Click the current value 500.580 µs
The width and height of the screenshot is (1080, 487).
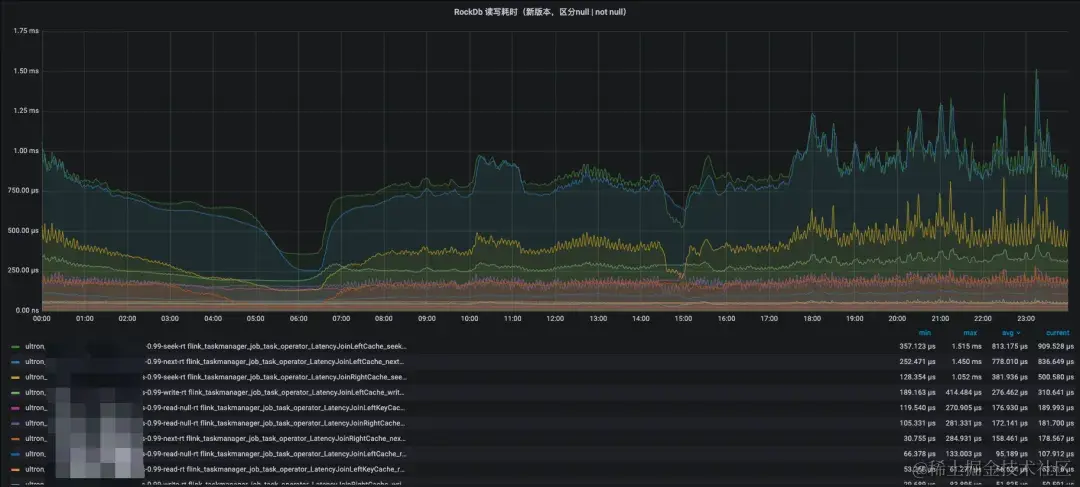click(1055, 377)
